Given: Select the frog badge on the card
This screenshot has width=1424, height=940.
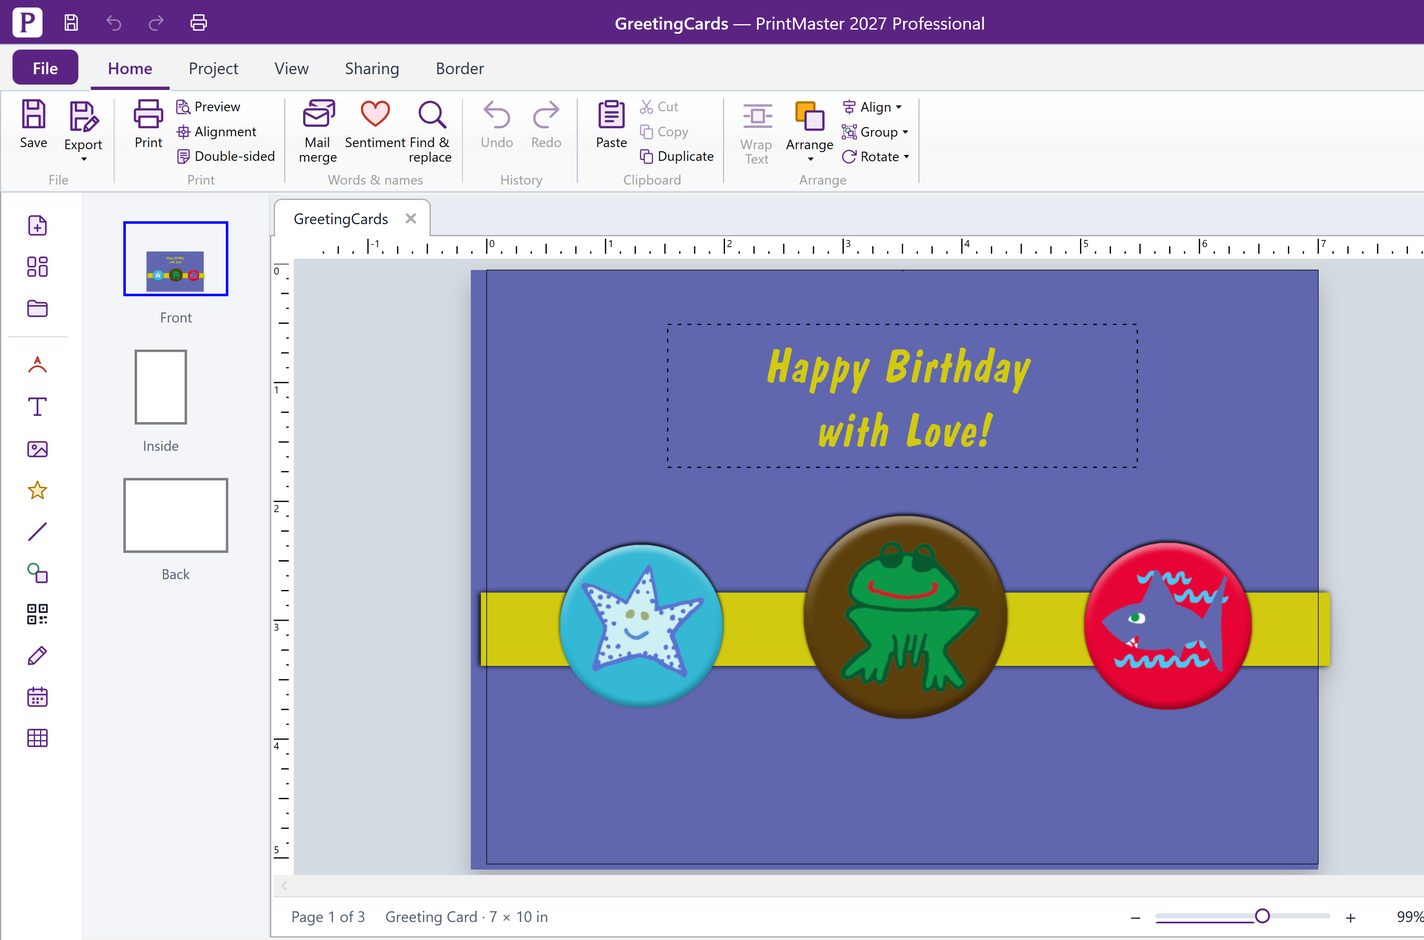Looking at the screenshot, I should (905, 616).
